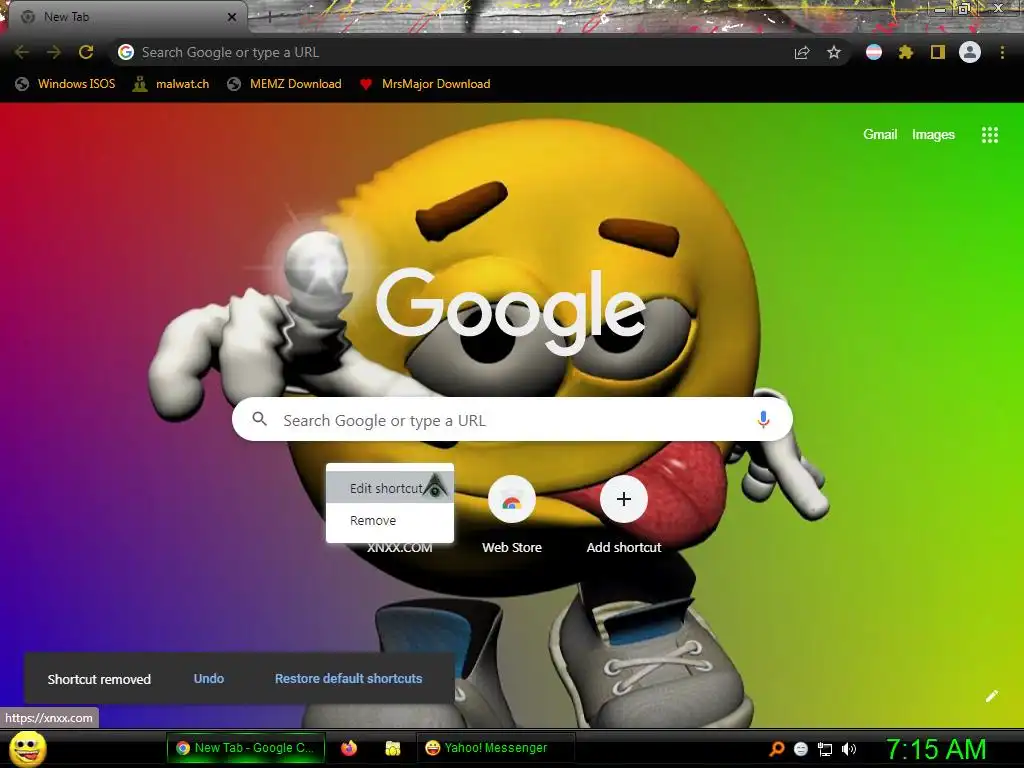Open the Web Store shortcut icon

[x=512, y=500]
